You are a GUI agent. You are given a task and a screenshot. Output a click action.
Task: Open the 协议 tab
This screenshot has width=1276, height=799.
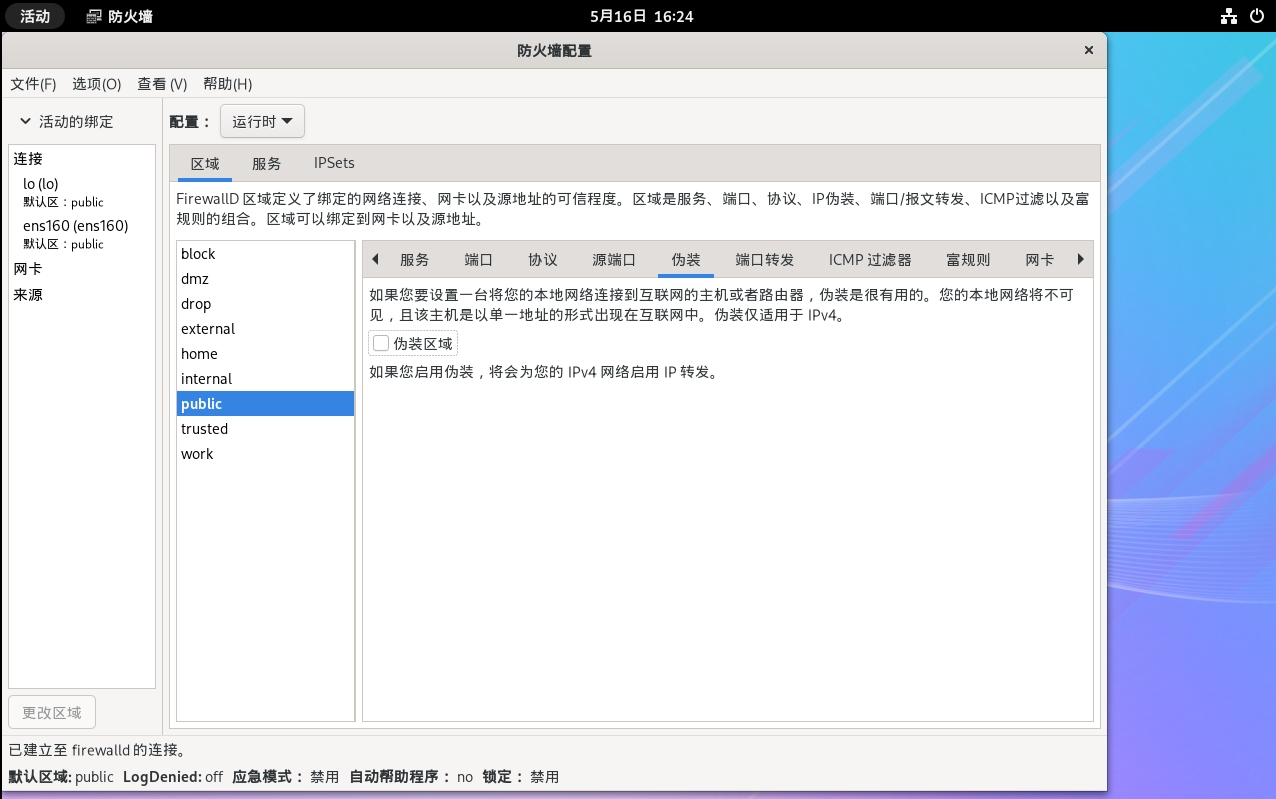pos(542,259)
